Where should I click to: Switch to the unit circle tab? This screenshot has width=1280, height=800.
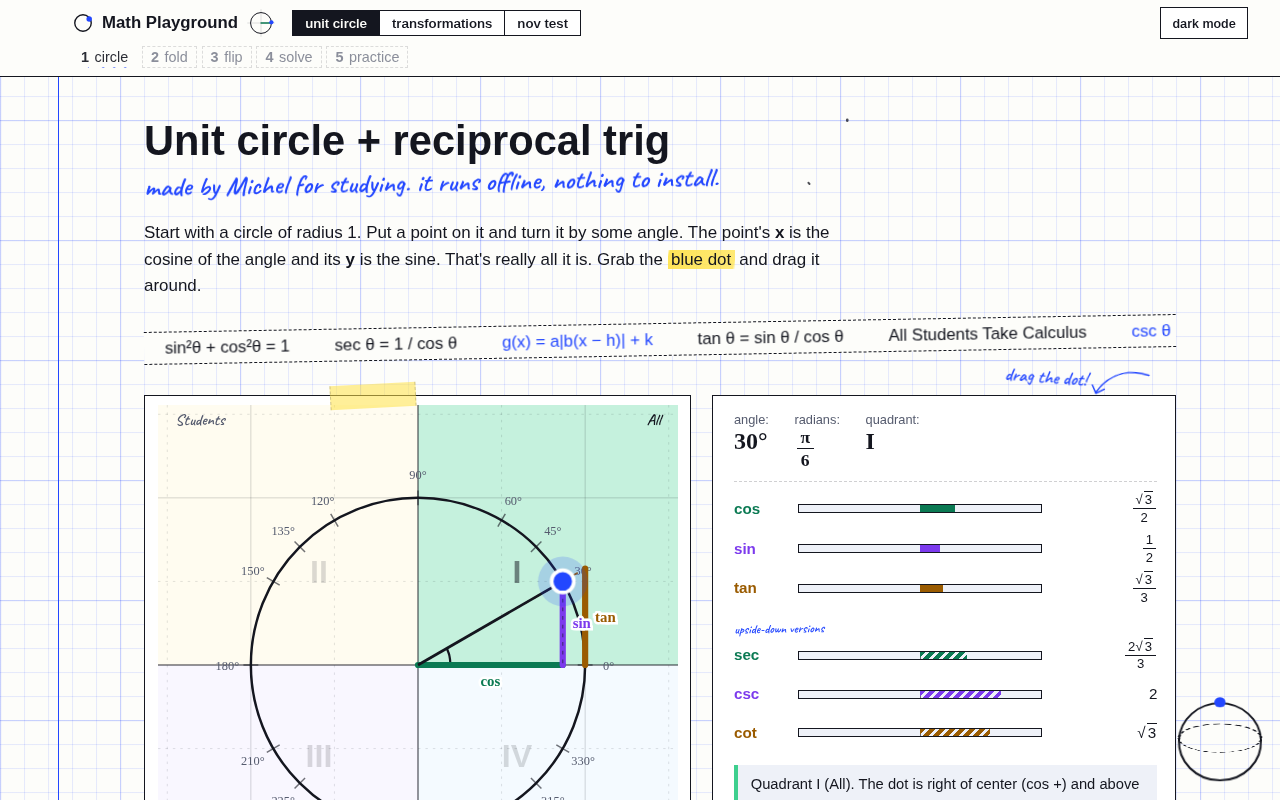click(x=336, y=23)
